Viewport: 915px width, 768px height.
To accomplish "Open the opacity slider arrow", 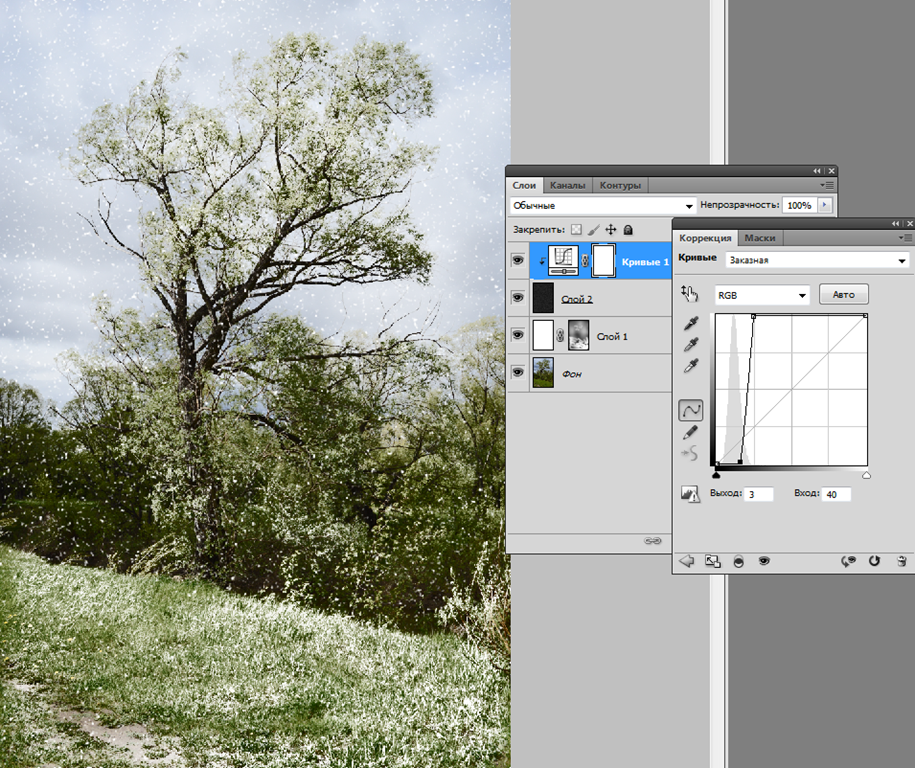I will [825, 205].
